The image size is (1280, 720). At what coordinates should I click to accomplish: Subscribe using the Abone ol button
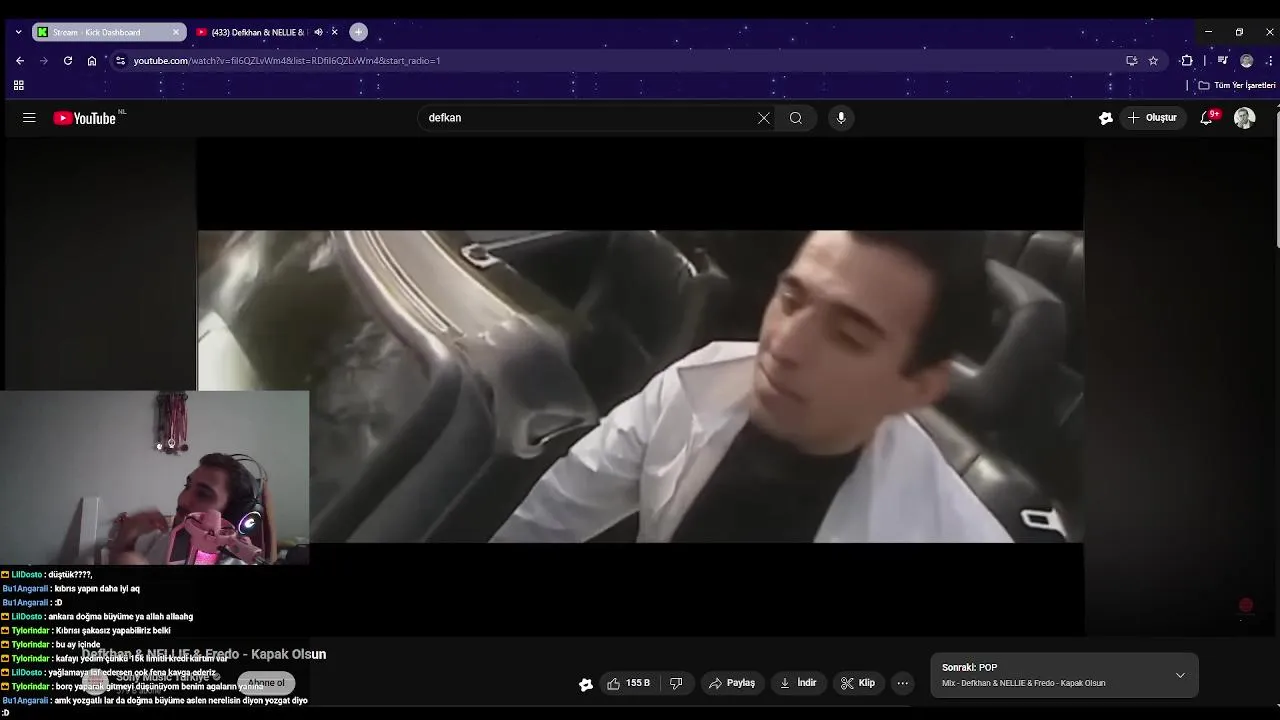tap(266, 683)
